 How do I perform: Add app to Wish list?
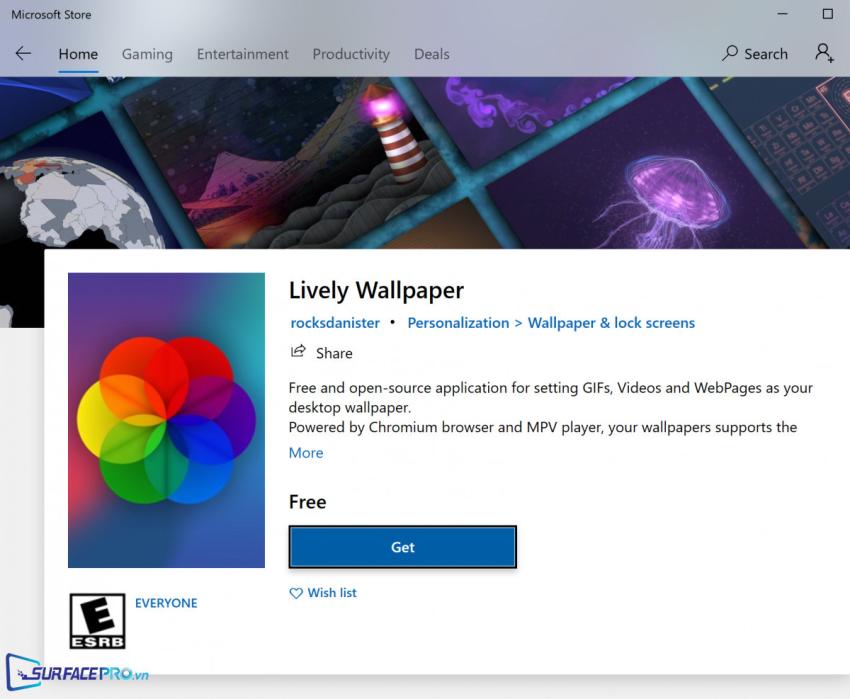[323, 593]
